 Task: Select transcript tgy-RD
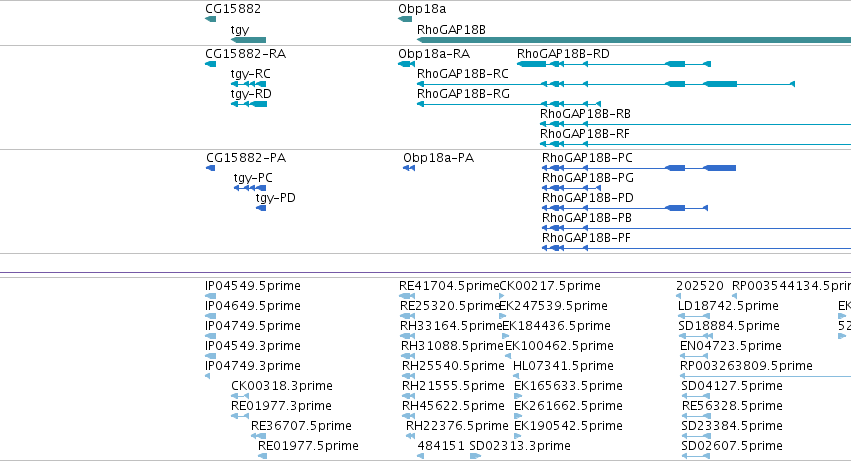pyautogui.click(x=251, y=94)
